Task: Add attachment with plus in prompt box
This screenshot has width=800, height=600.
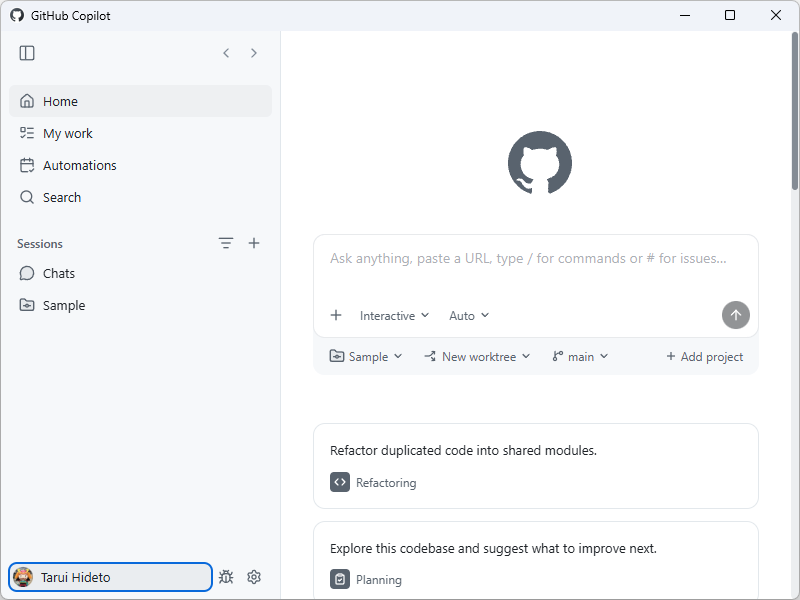Action: pyautogui.click(x=336, y=315)
